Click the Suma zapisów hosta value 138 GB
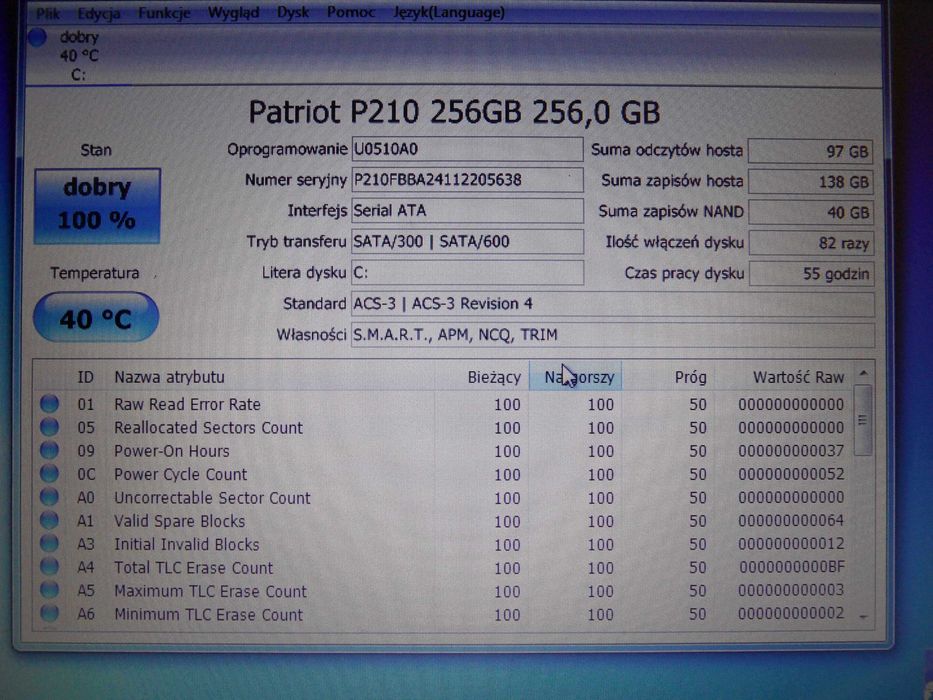The height and width of the screenshot is (700, 933). 810,182
